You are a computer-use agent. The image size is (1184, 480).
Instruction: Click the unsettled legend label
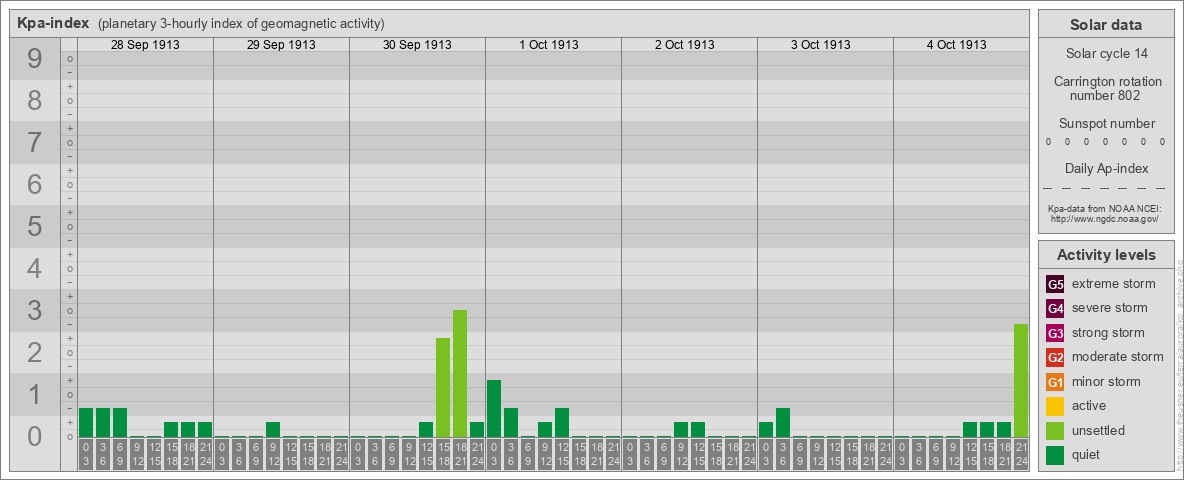pyautogui.click(x=1099, y=431)
